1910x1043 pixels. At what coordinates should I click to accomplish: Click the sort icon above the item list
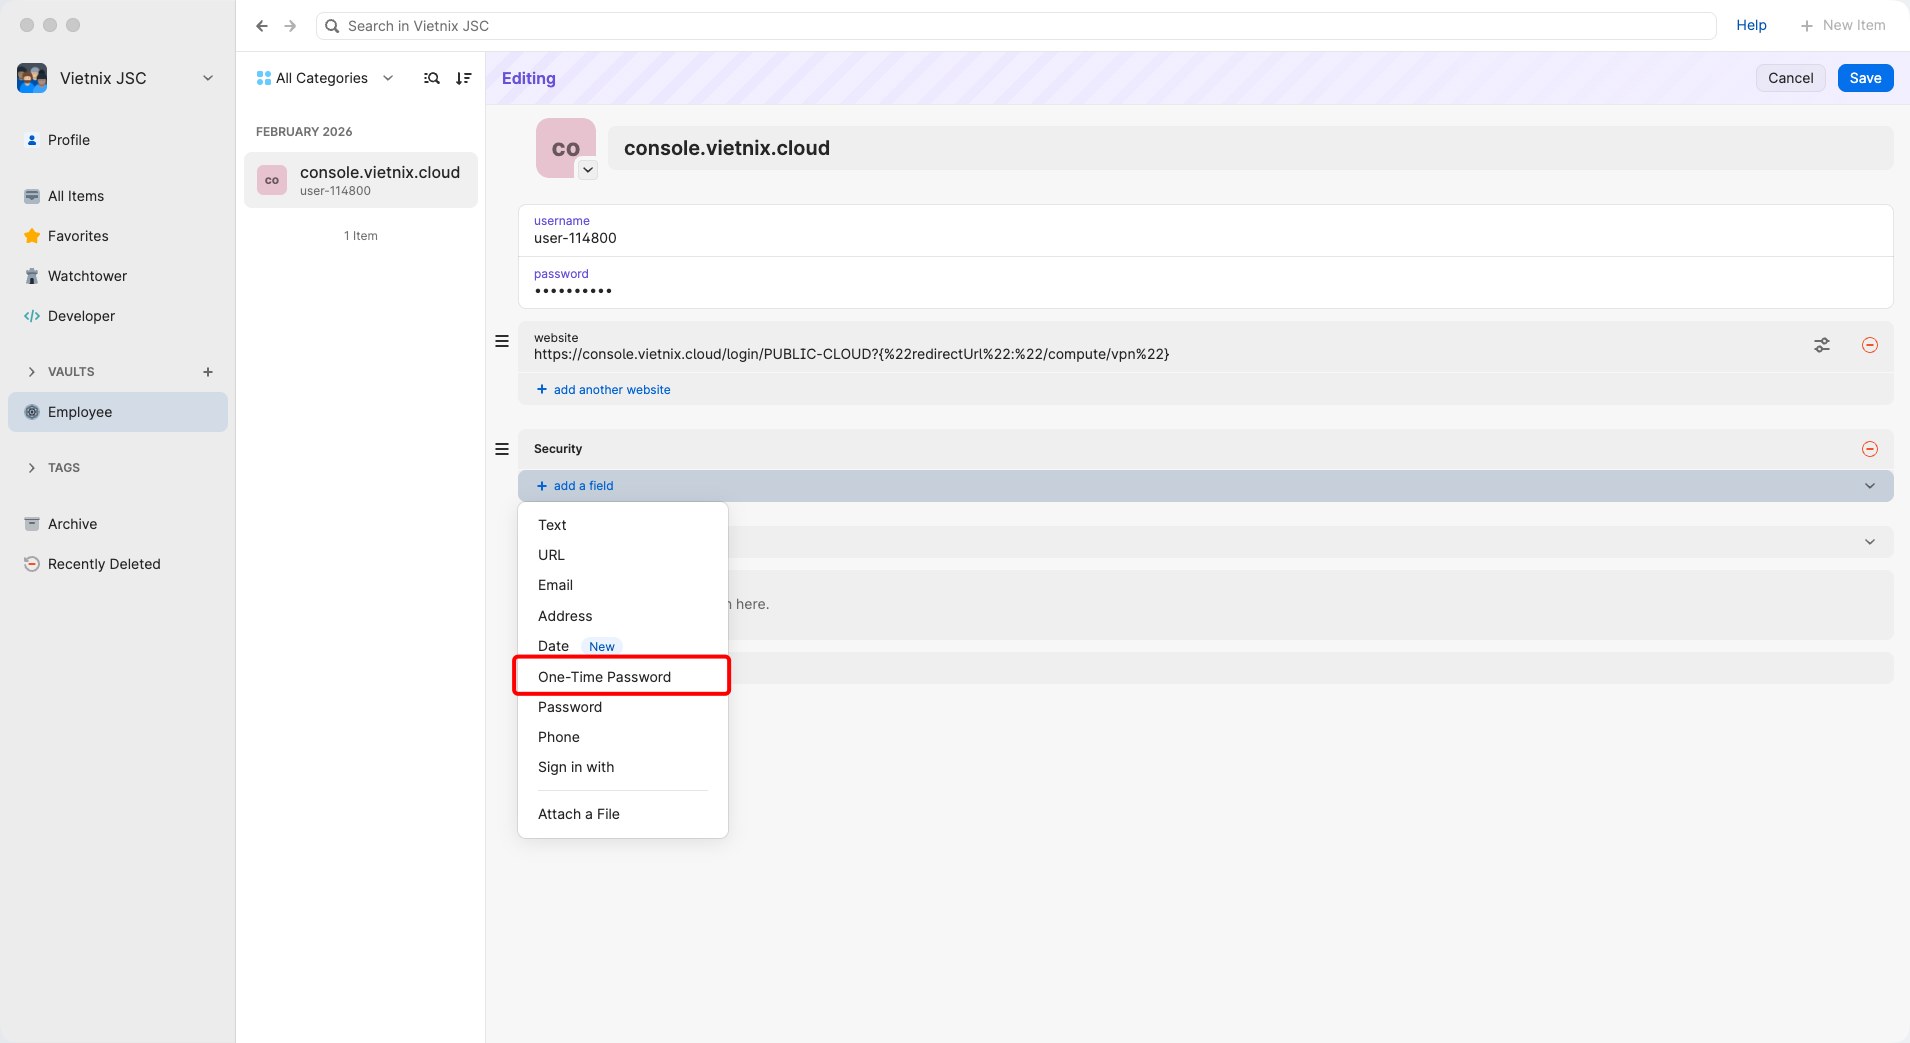point(463,78)
